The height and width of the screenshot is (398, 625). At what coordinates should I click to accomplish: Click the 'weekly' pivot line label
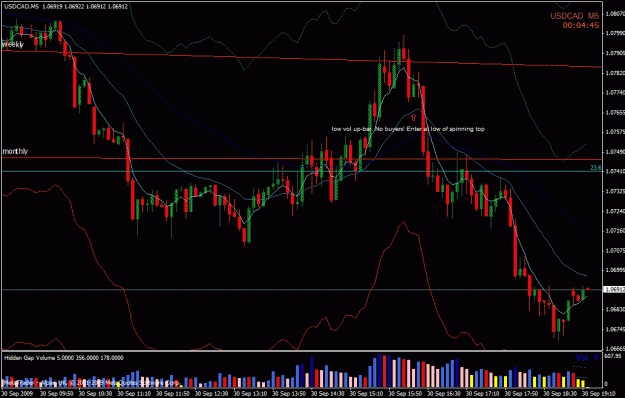click(13, 45)
